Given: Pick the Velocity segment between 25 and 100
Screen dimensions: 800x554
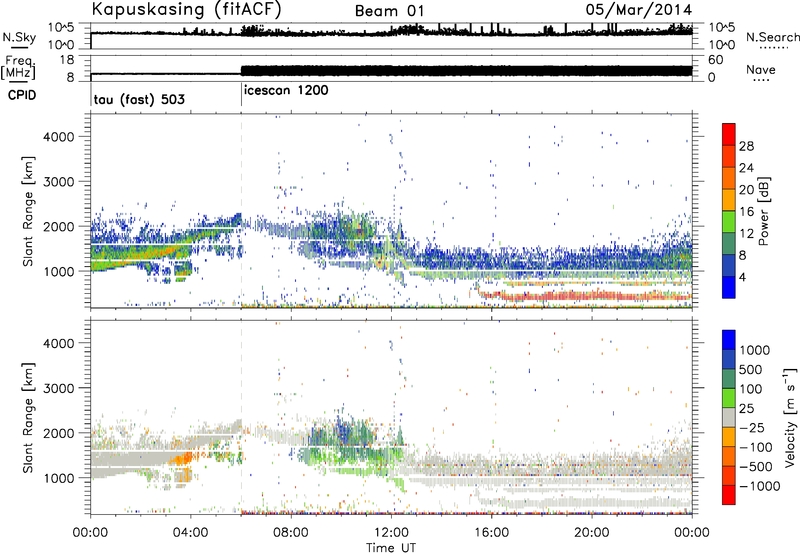Looking at the screenshot, I should [x=729, y=398].
